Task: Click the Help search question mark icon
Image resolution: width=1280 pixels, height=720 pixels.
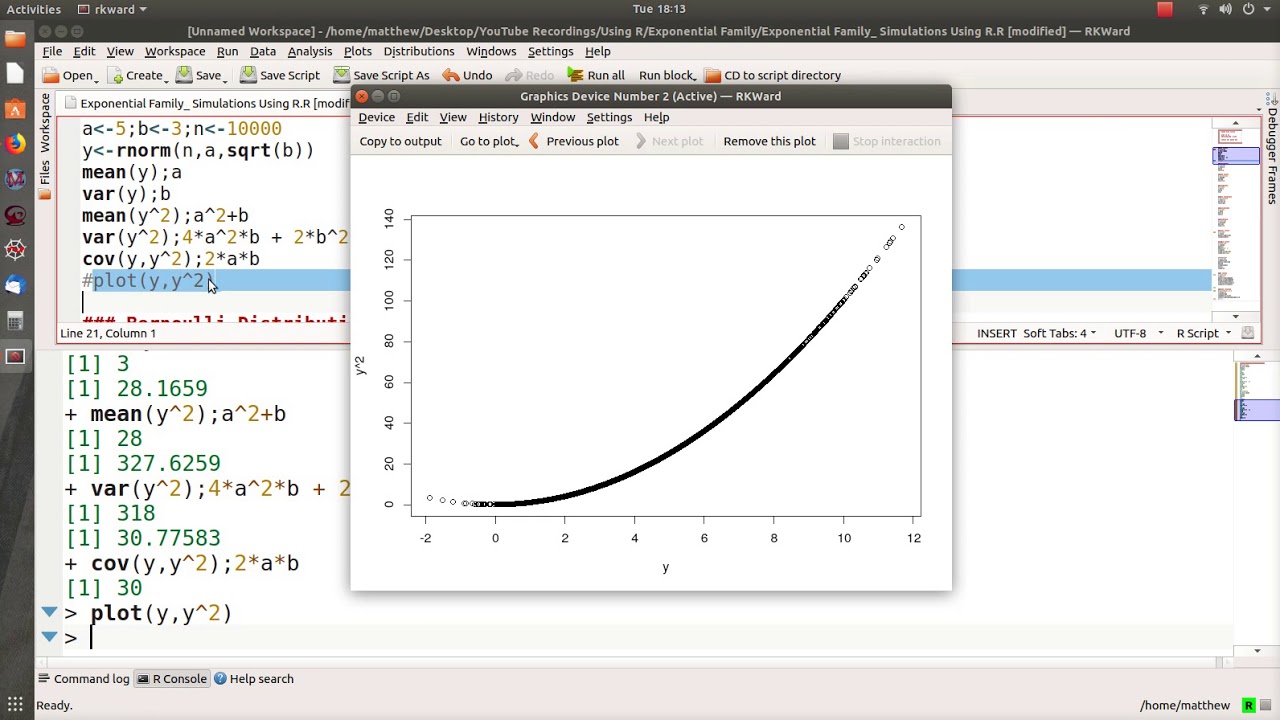Action: pyautogui.click(x=220, y=678)
